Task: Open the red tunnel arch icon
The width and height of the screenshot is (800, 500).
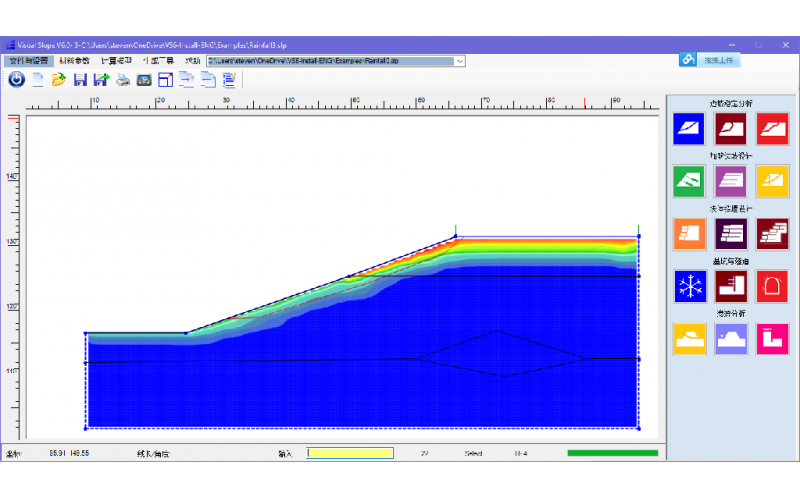Action: click(772, 286)
